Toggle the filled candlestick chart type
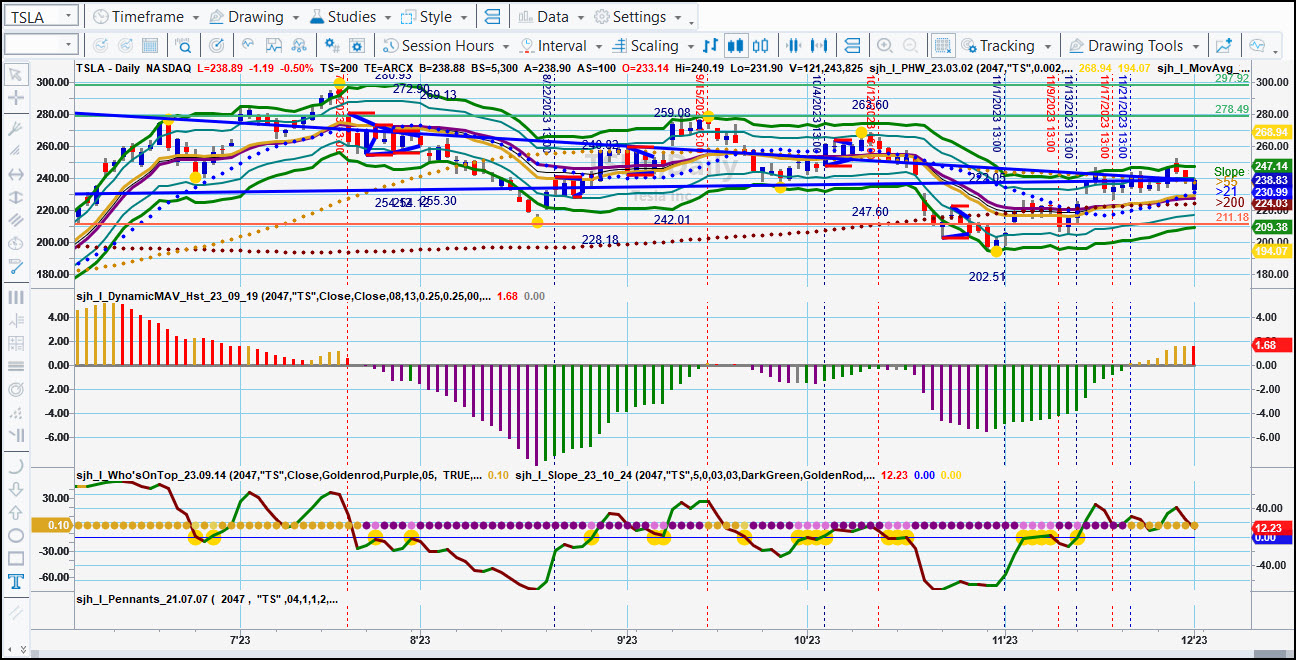The height and width of the screenshot is (660, 1296). pos(735,45)
